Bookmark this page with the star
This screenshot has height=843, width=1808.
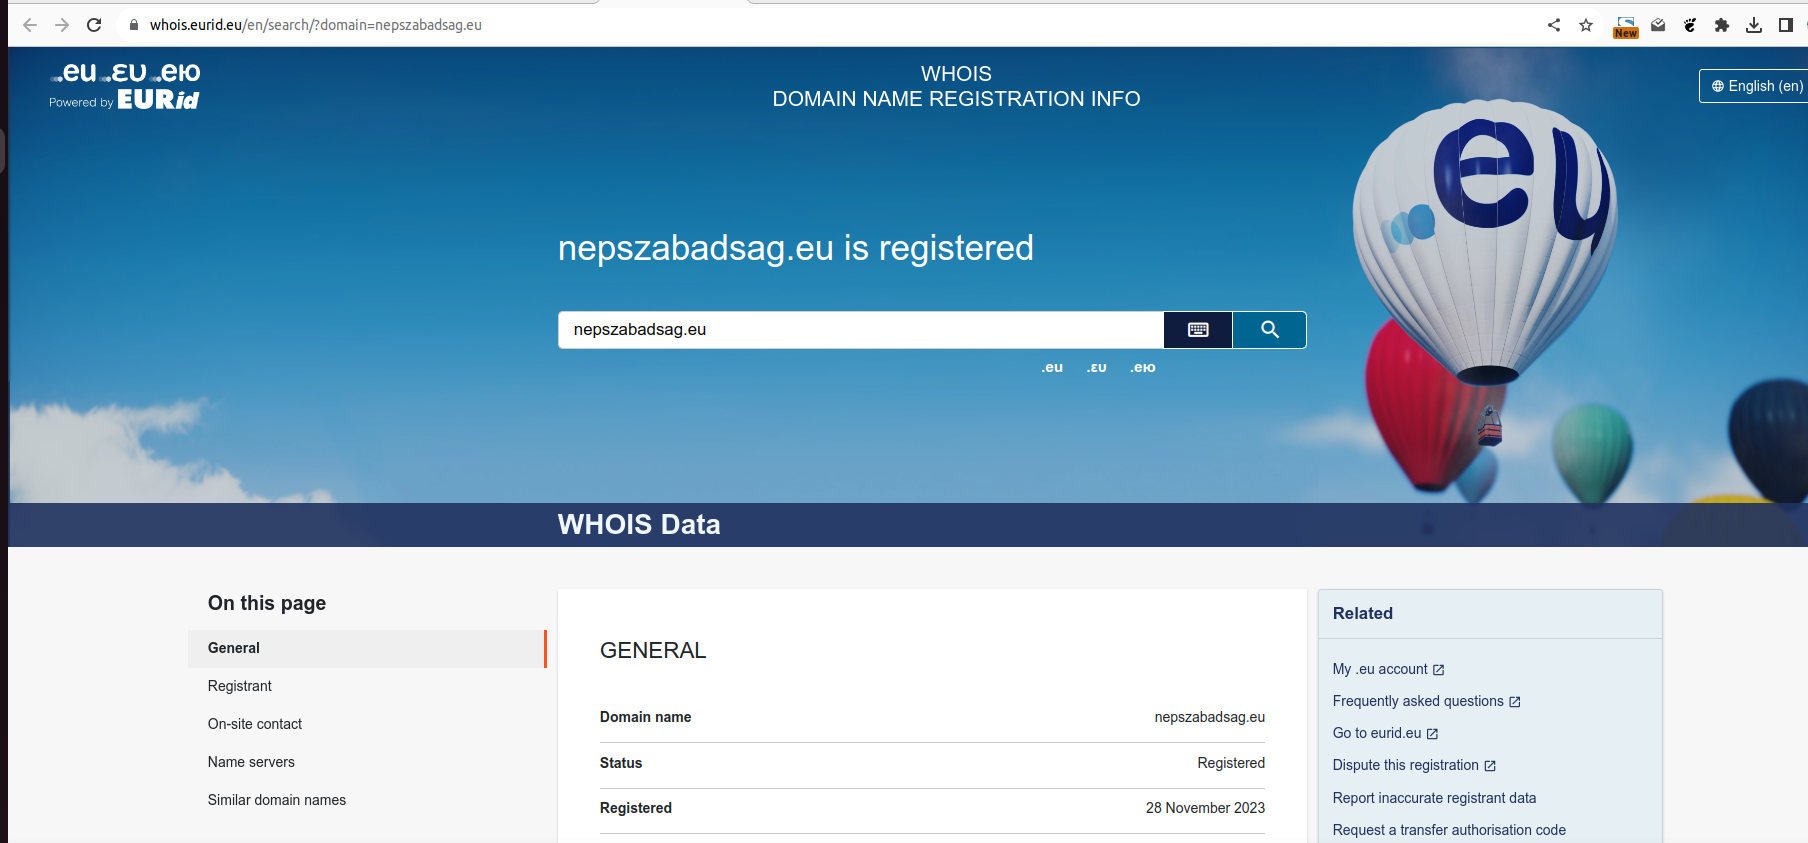click(x=1586, y=25)
